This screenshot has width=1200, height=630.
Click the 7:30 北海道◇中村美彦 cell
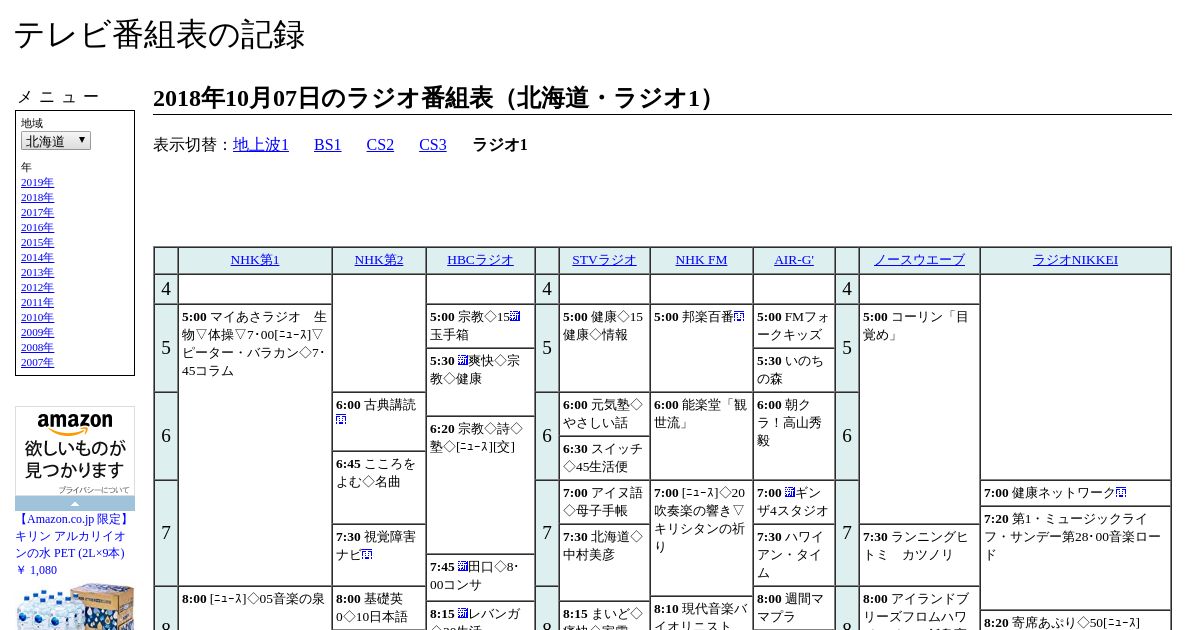(604, 562)
